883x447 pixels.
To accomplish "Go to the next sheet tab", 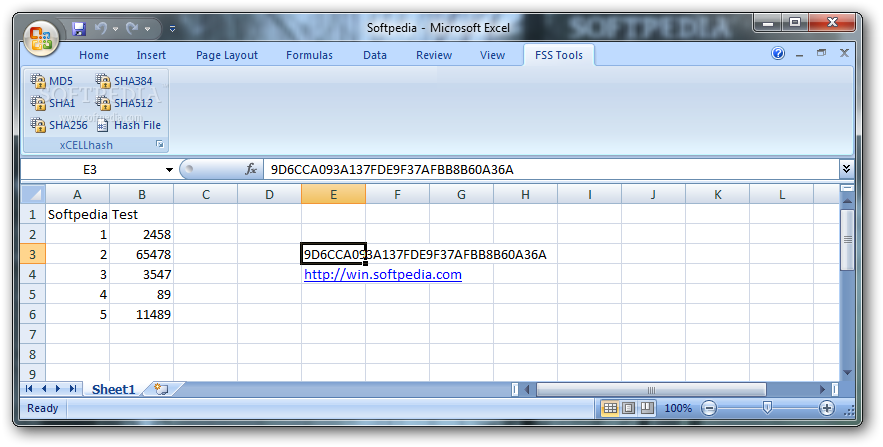I will pos(58,388).
